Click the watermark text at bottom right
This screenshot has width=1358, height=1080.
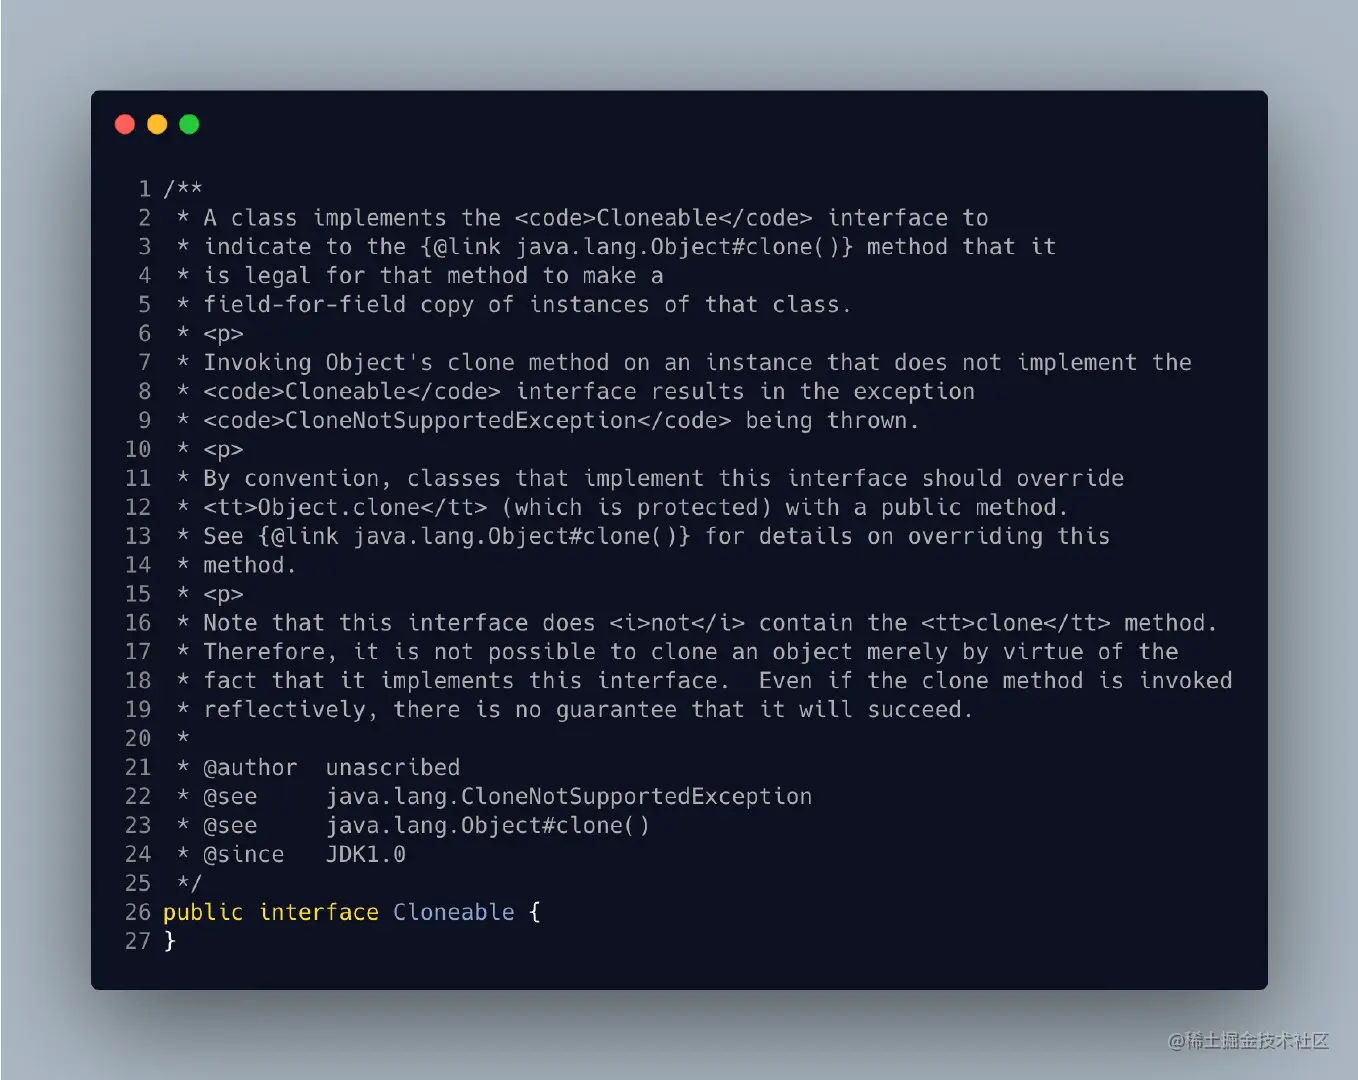point(1248,1041)
